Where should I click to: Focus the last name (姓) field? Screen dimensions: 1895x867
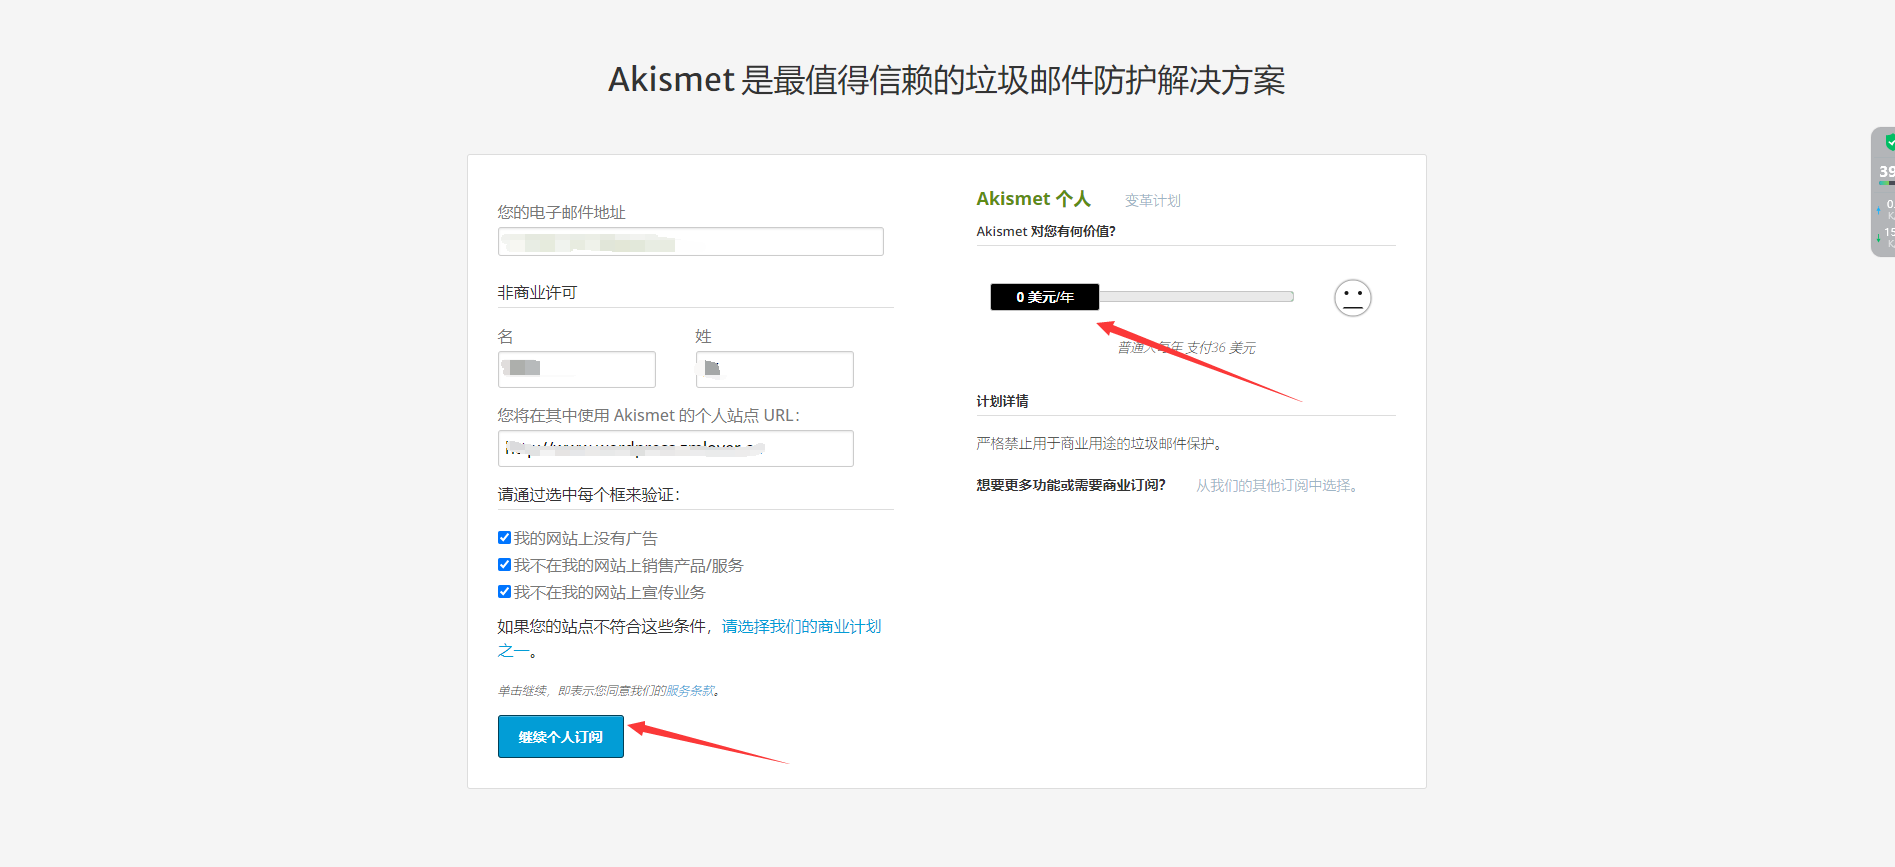775,369
